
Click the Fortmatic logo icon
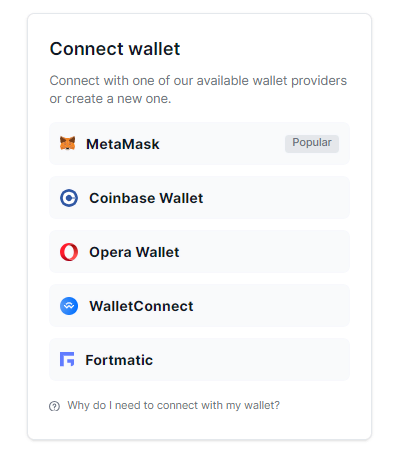tap(67, 359)
